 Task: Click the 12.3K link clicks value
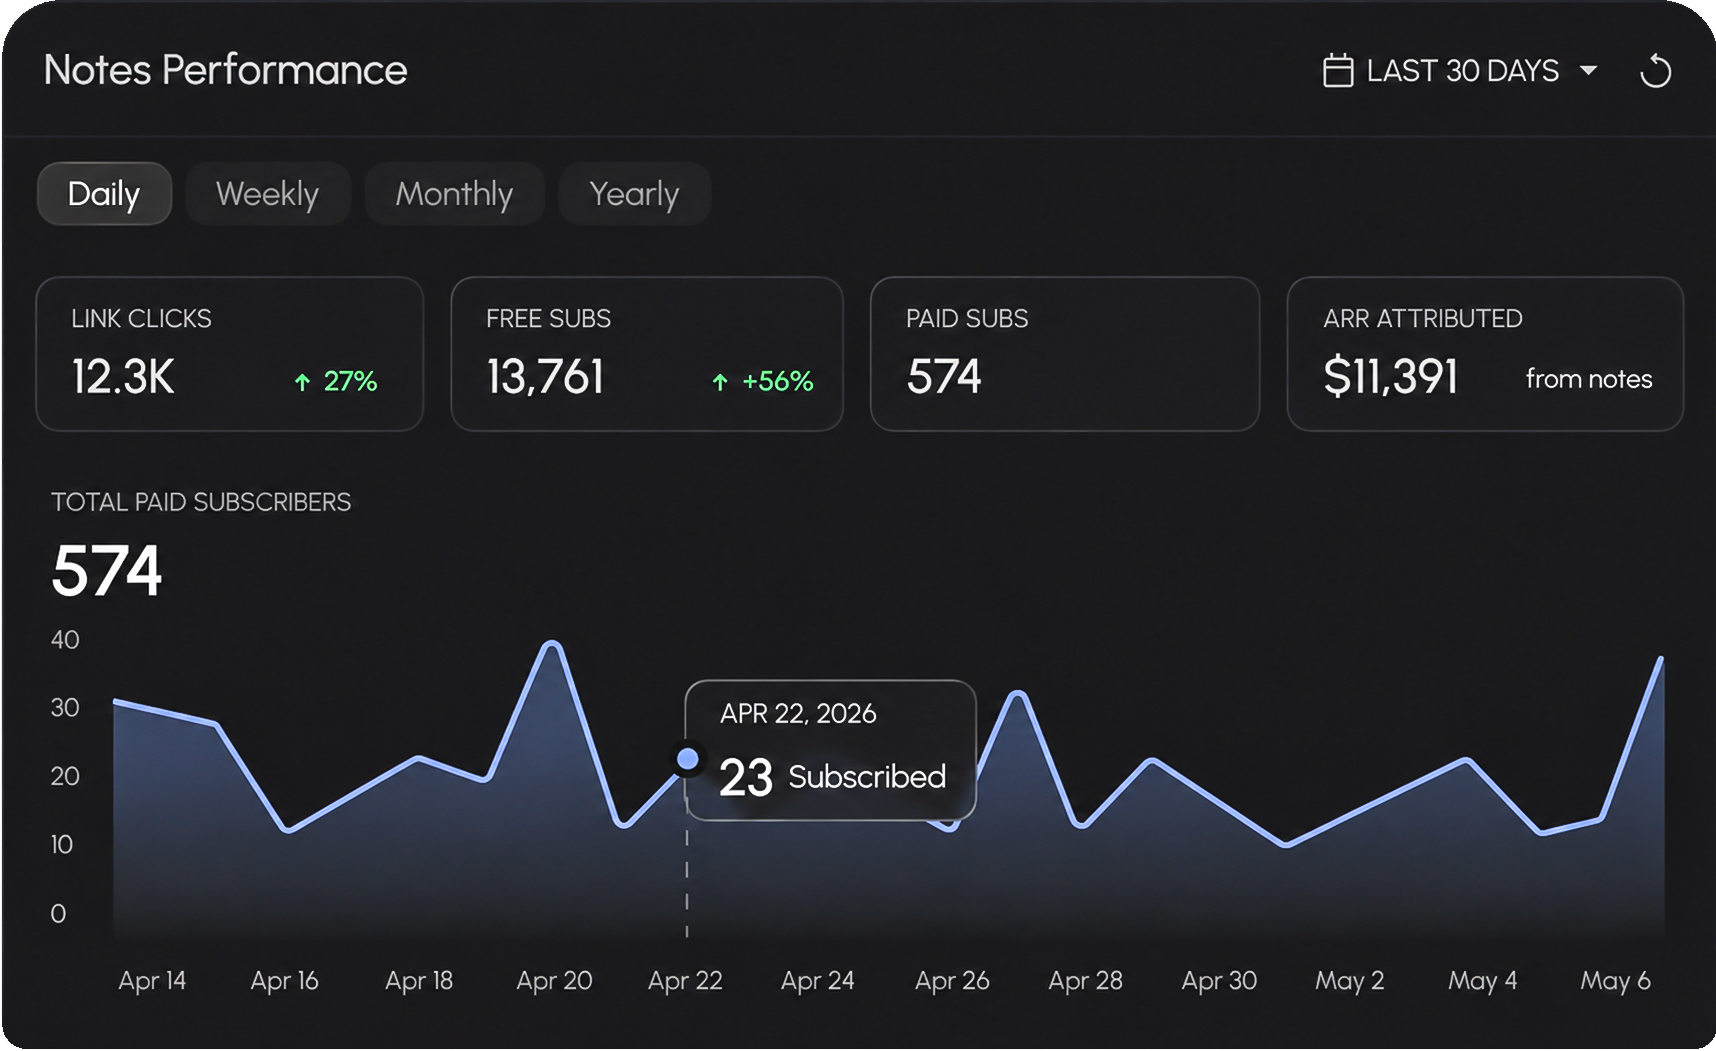[123, 378]
